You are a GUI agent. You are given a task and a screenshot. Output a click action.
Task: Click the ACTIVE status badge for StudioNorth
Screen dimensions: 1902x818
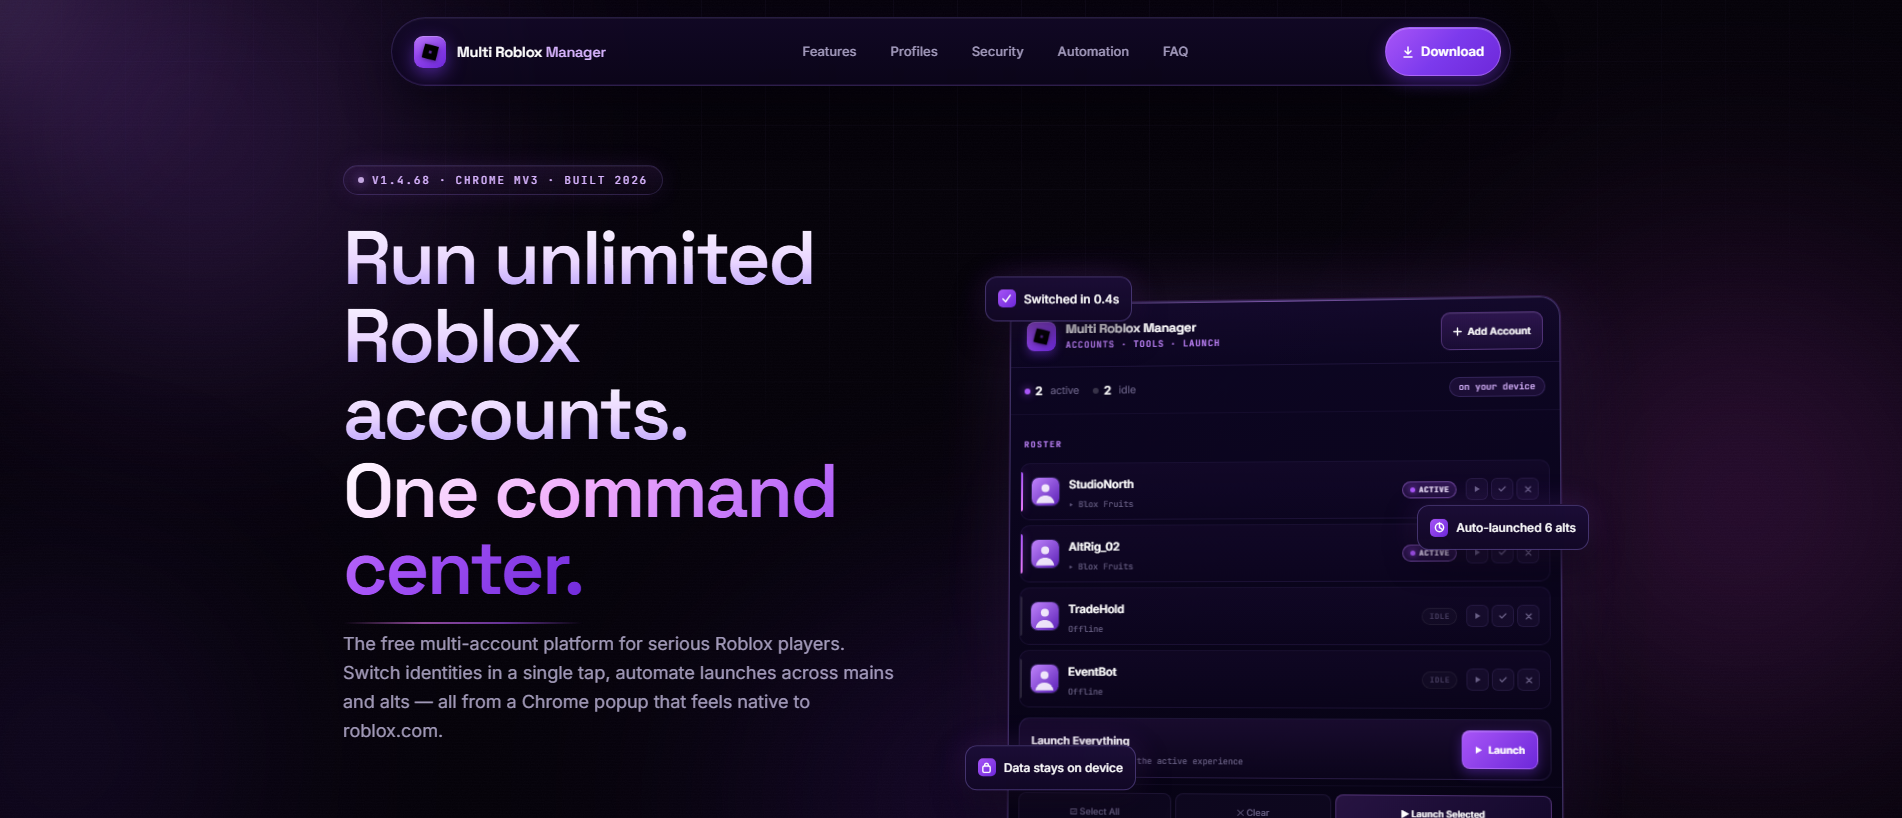(1429, 490)
